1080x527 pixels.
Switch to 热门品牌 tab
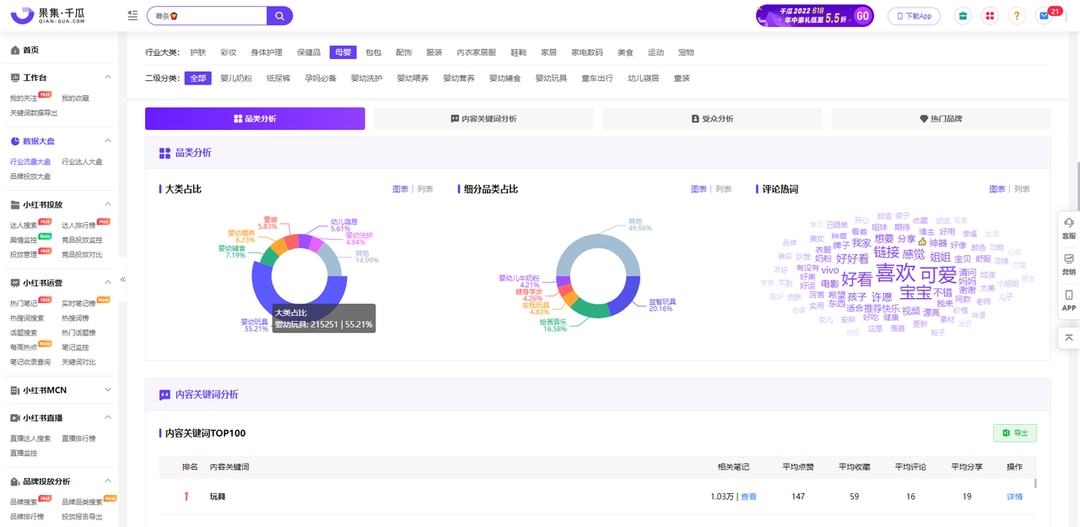941,118
